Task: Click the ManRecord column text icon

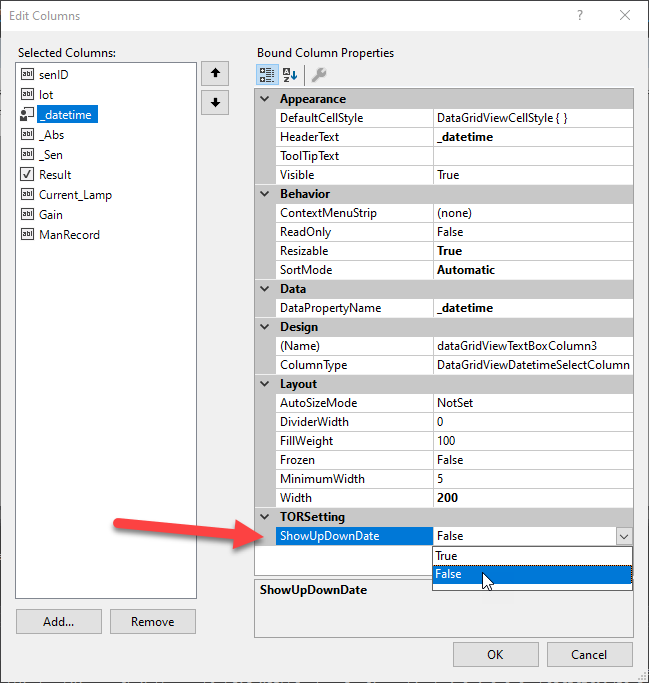Action: coord(27,234)
